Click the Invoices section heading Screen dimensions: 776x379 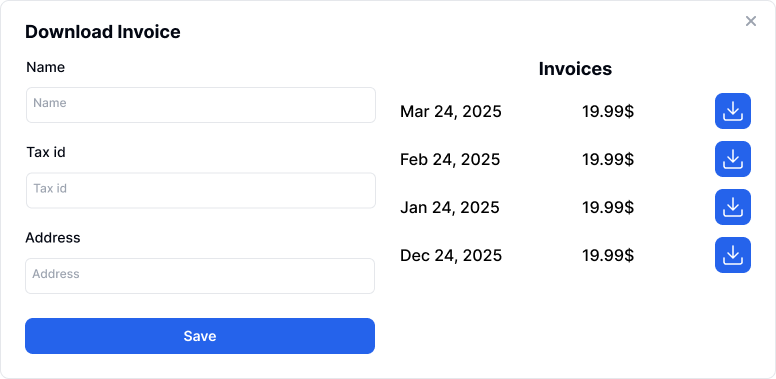coord(575,69)
